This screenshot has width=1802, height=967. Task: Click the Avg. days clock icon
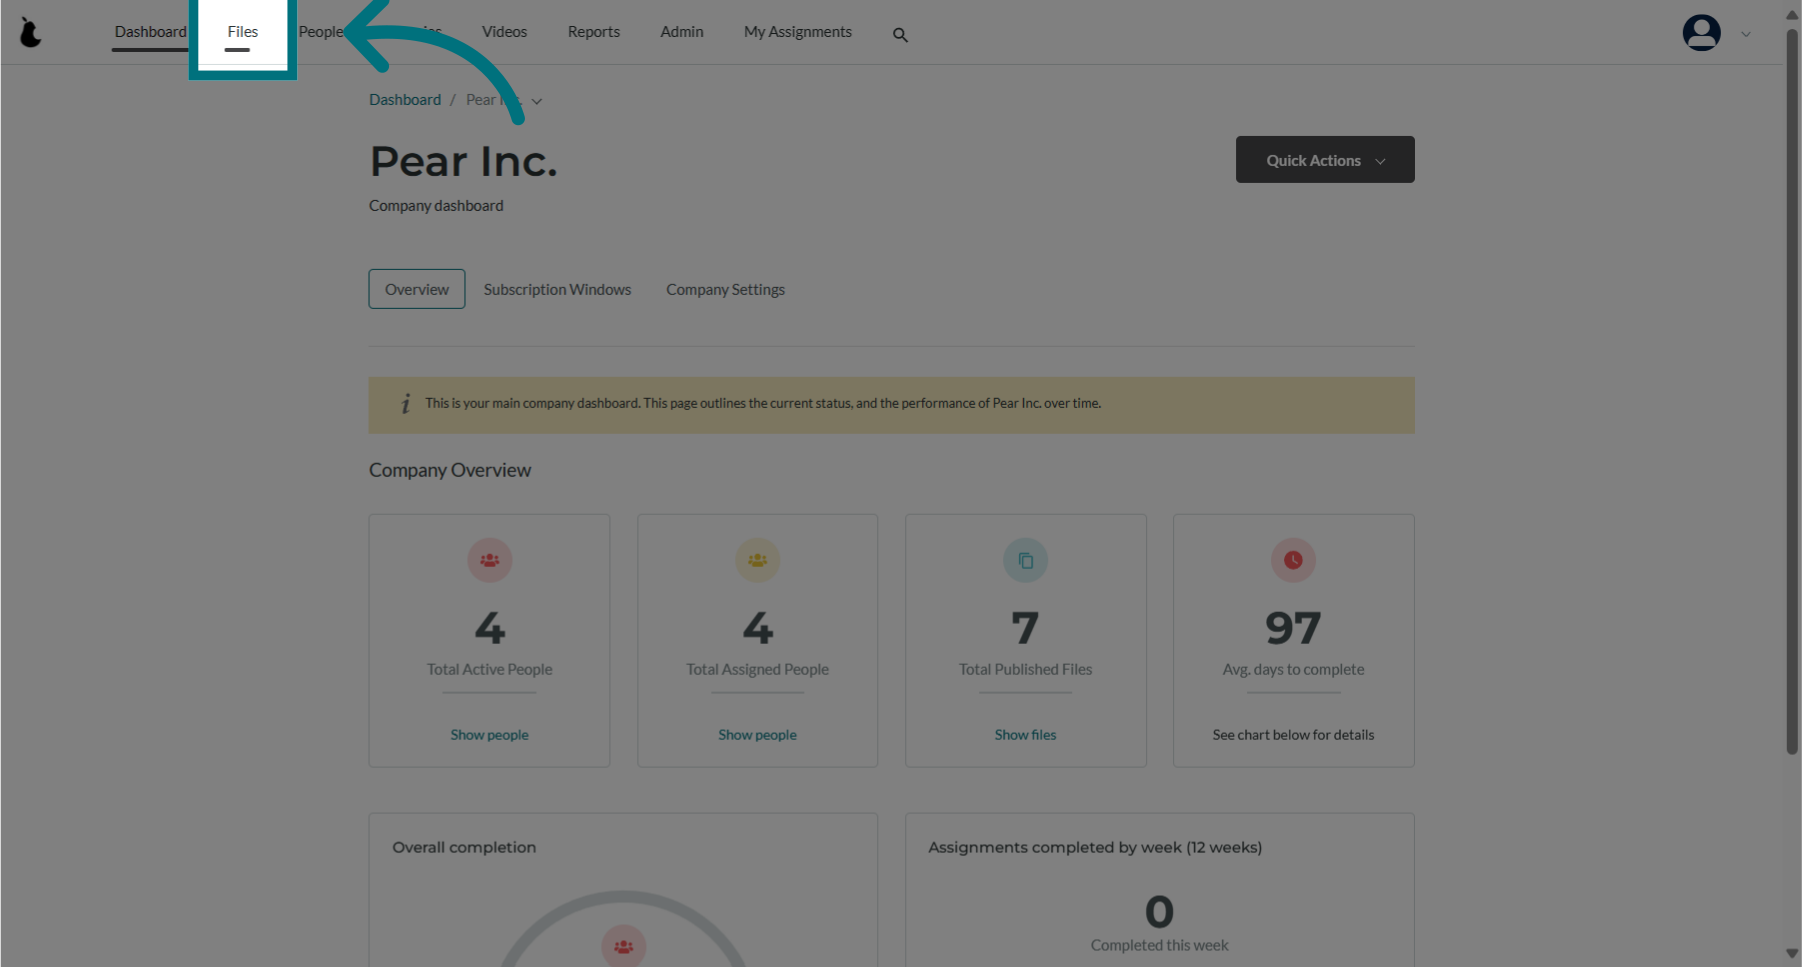click(1293, 560)
